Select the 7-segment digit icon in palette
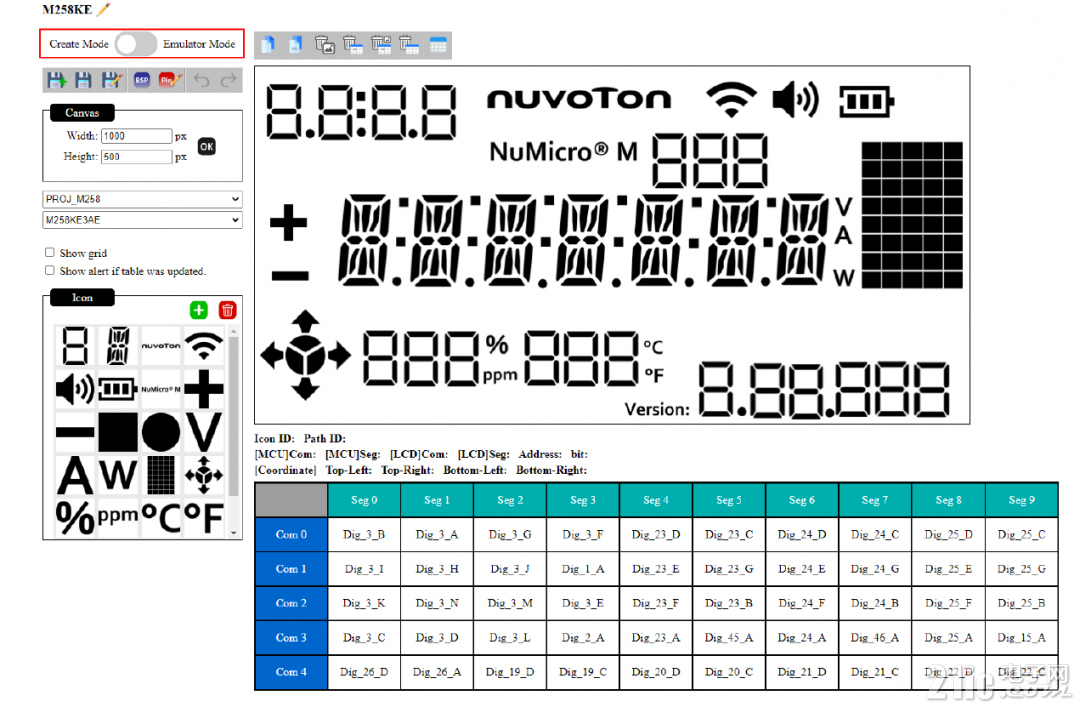Screen dimensions: 1080x707 (75, 345)
